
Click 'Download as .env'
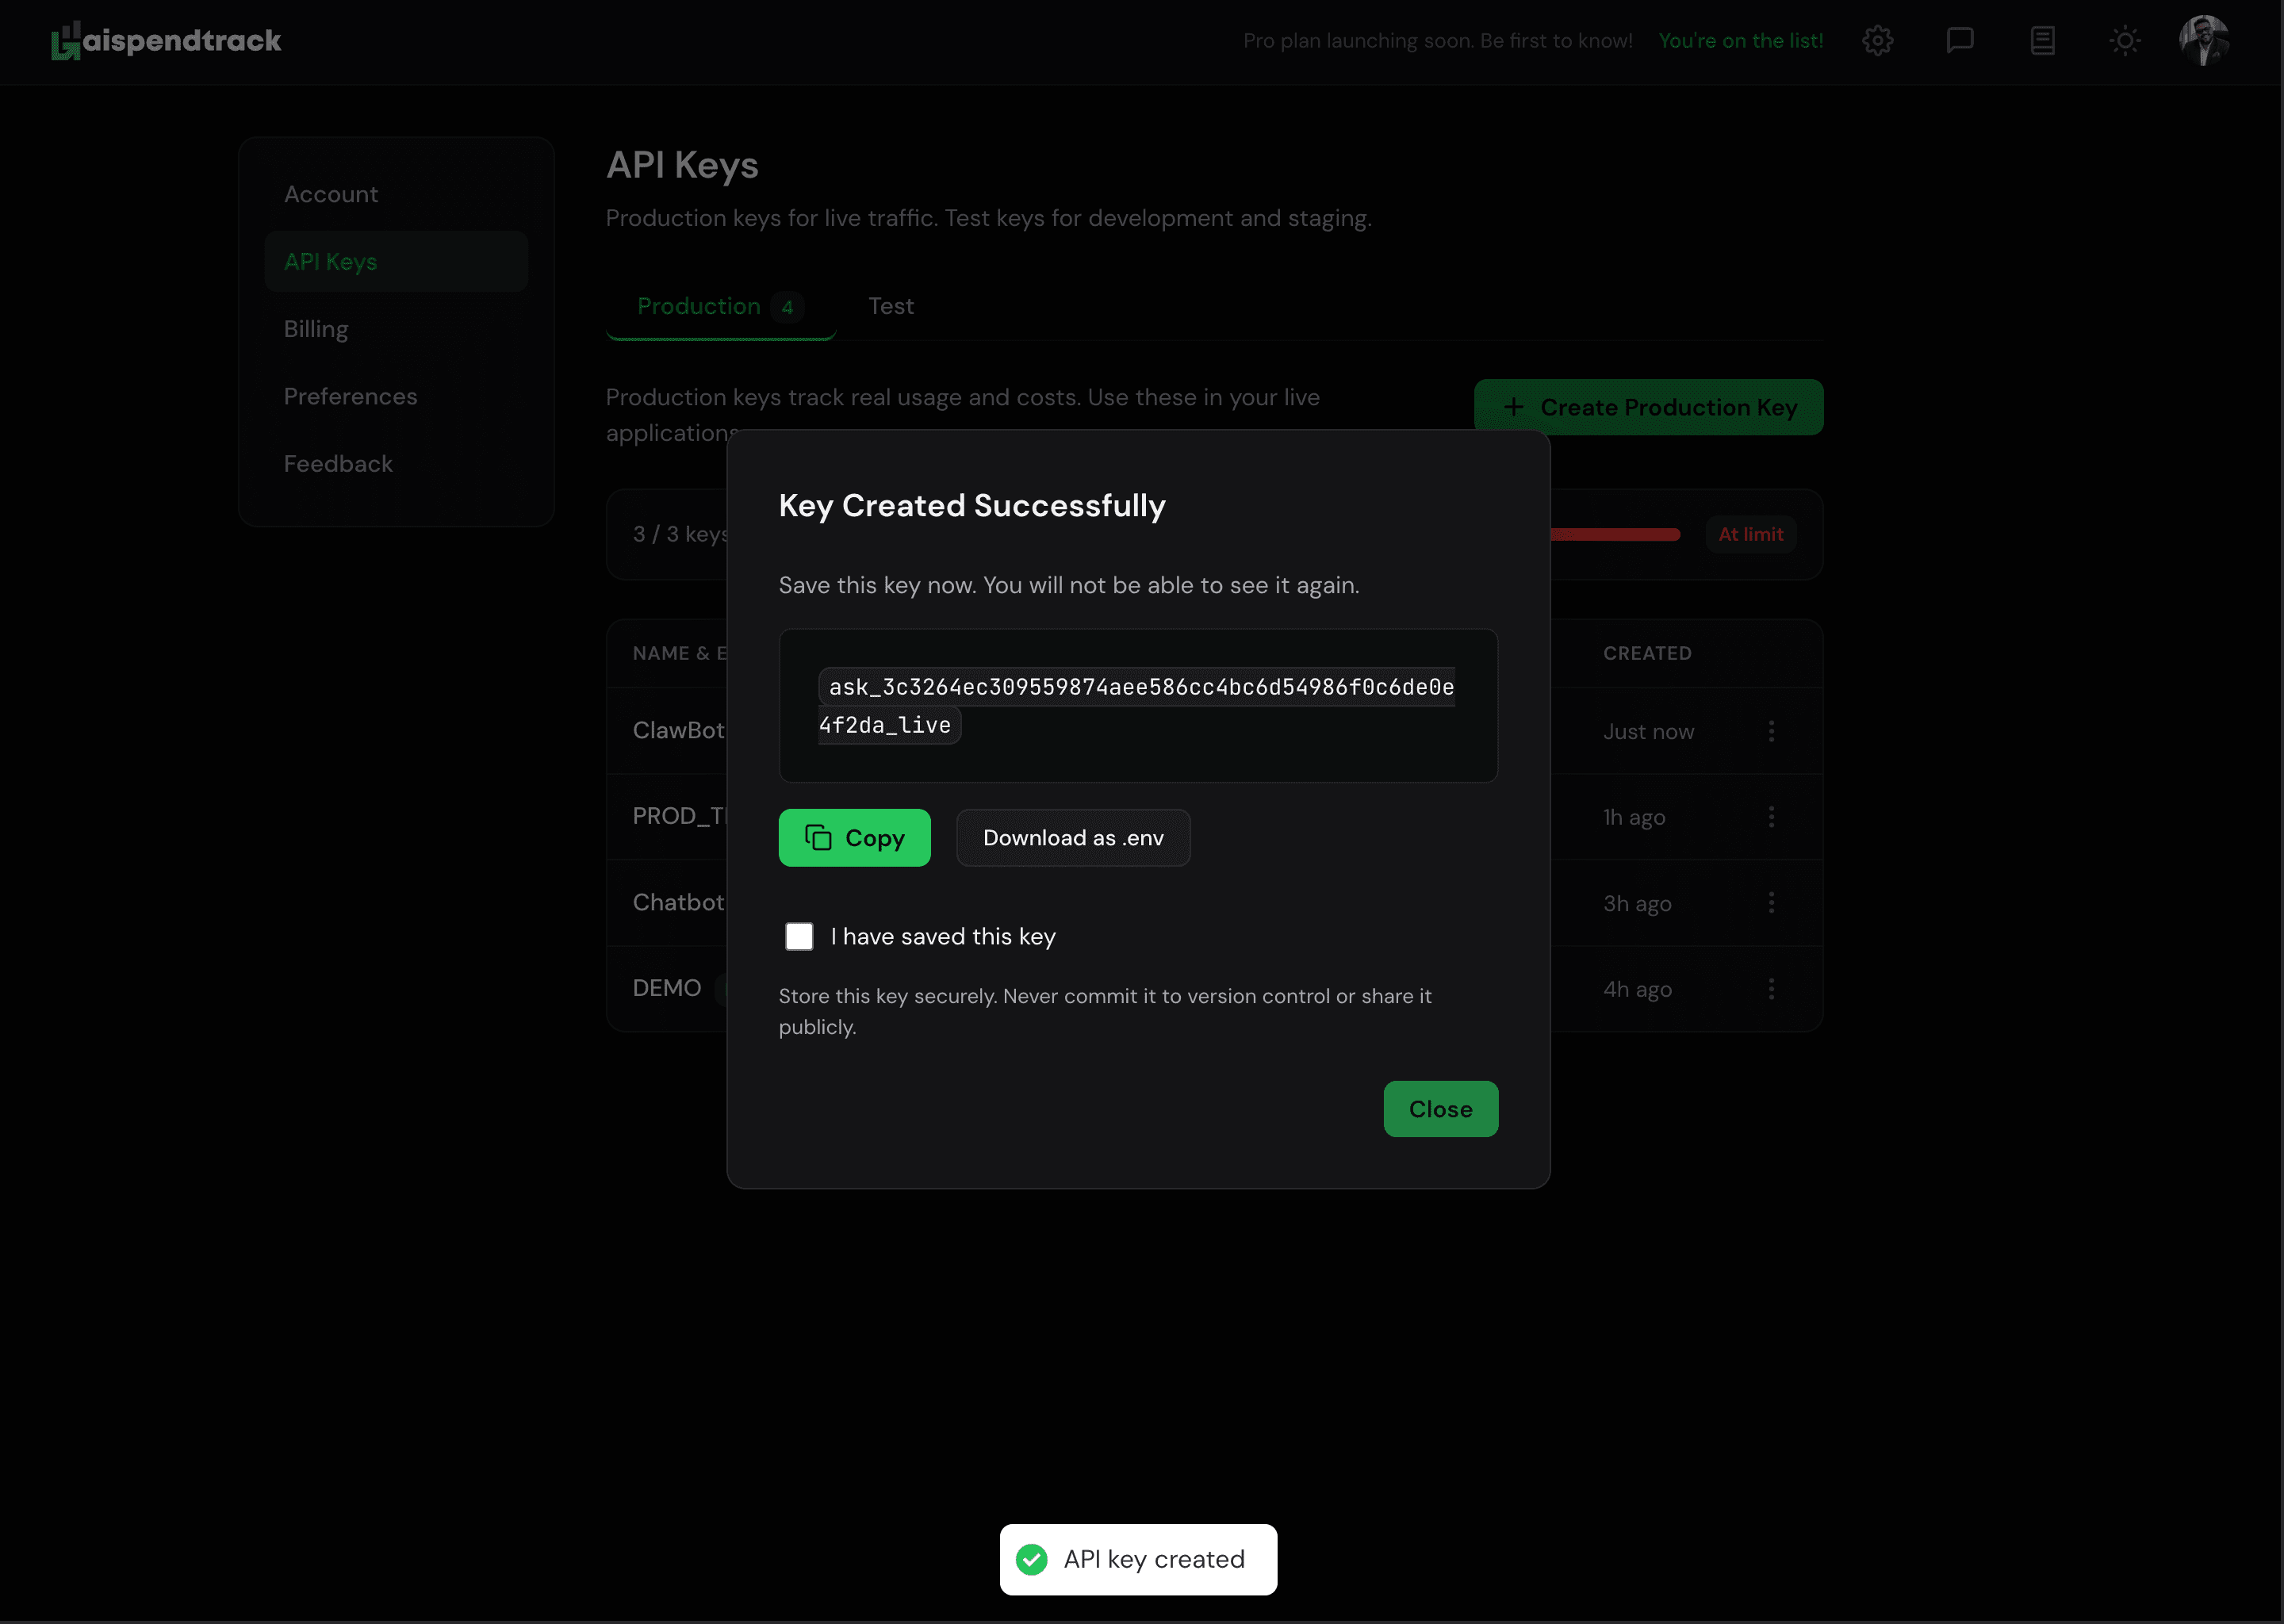click(x=1073, y=838)
